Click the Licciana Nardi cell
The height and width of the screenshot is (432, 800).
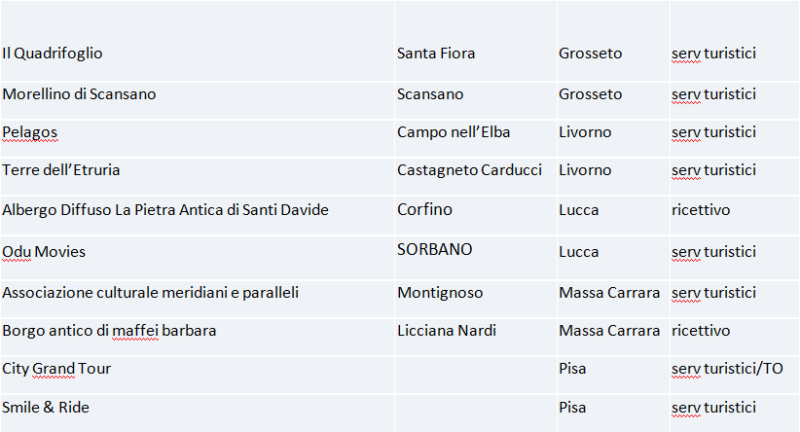tap(446, 330)
